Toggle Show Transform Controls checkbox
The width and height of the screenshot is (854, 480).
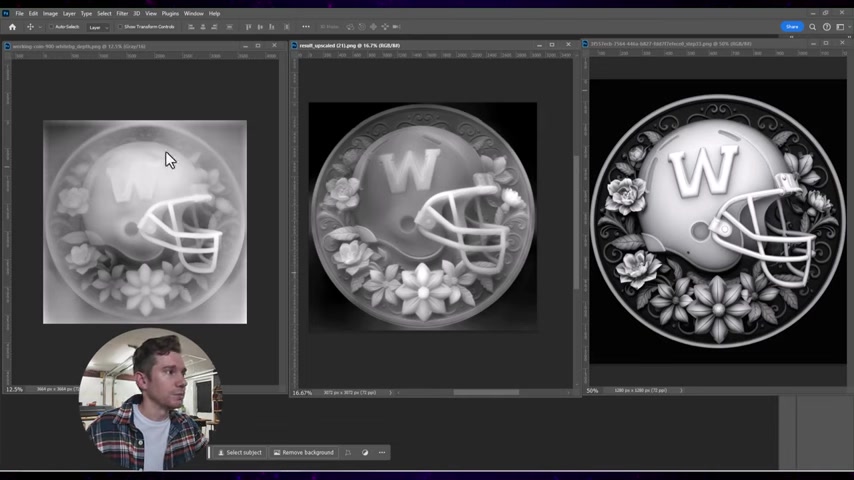click(121, 27)
